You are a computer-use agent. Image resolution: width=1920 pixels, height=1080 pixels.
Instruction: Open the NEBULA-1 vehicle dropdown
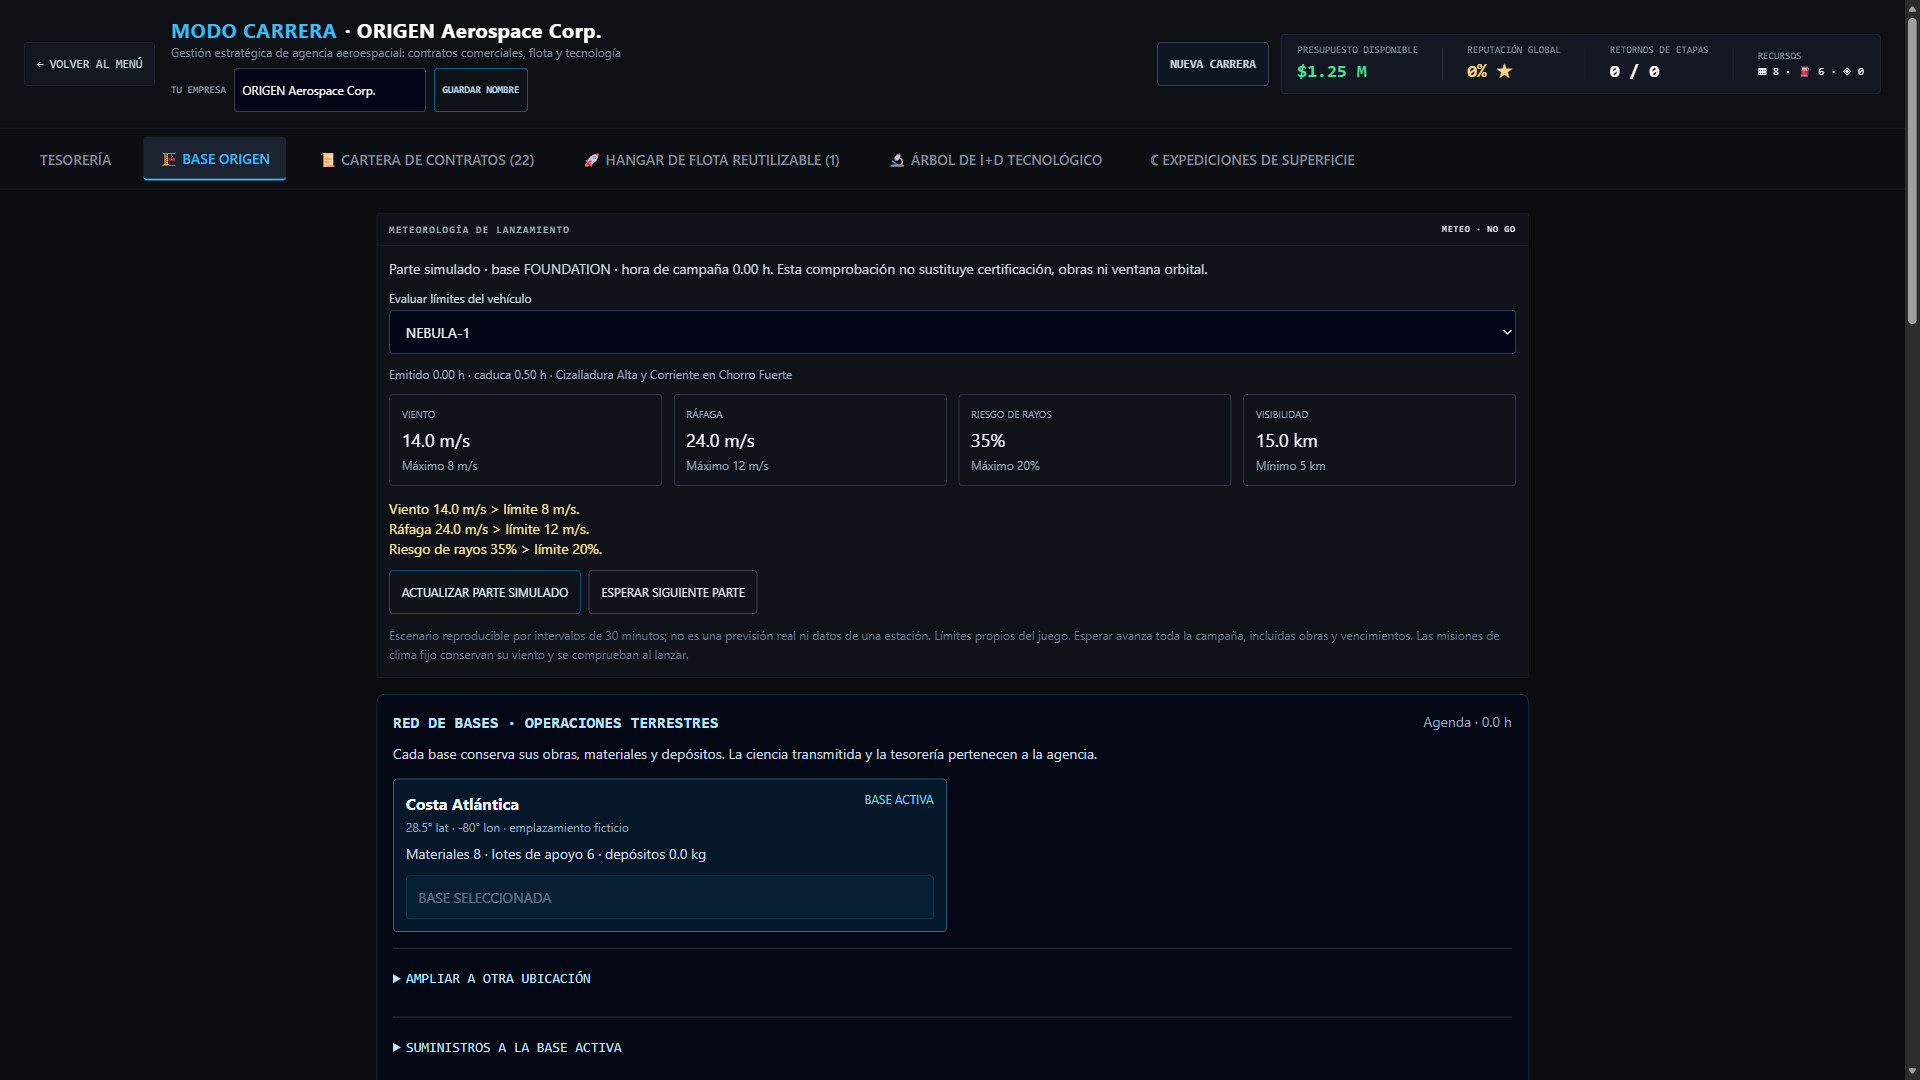[952, 332]
